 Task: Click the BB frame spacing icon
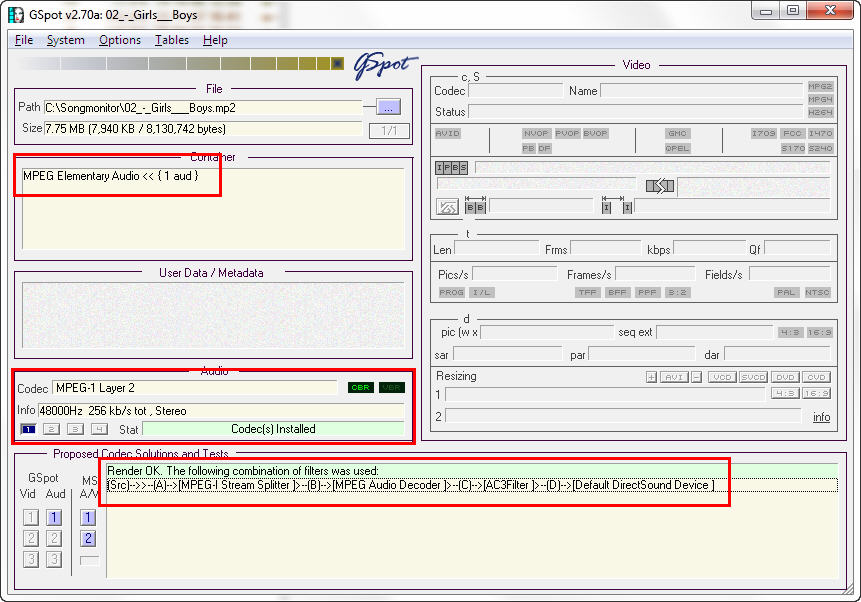[x=475, y=206]
